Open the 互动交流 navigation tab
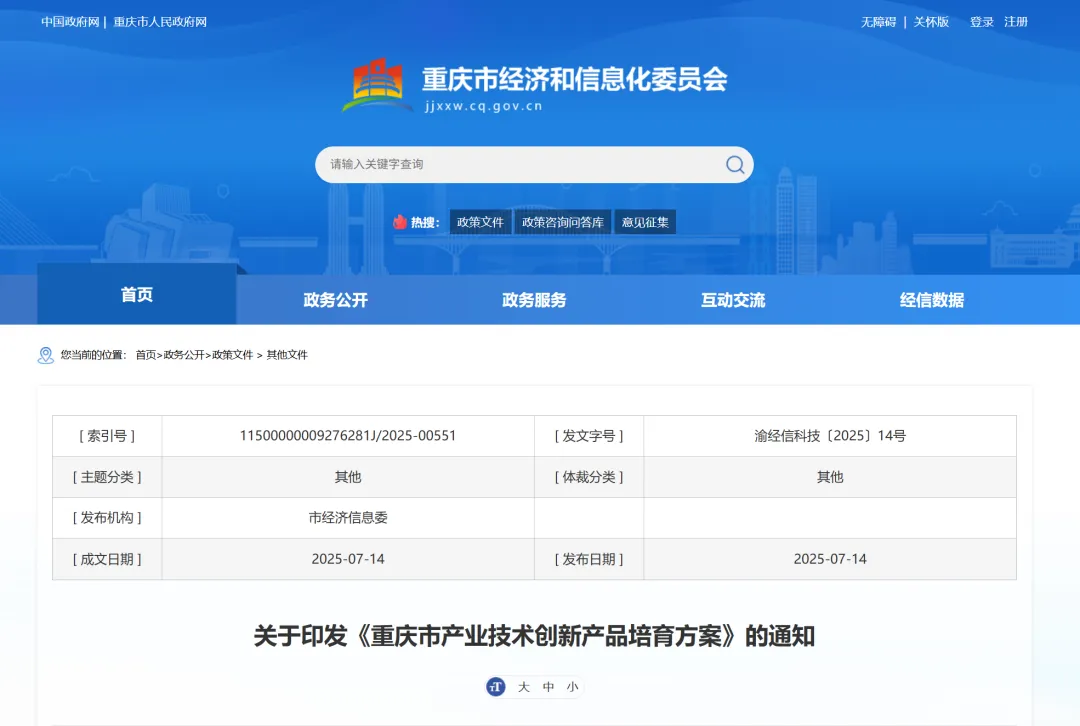This screenshot has height=726, width=1080. coord(733,300)
